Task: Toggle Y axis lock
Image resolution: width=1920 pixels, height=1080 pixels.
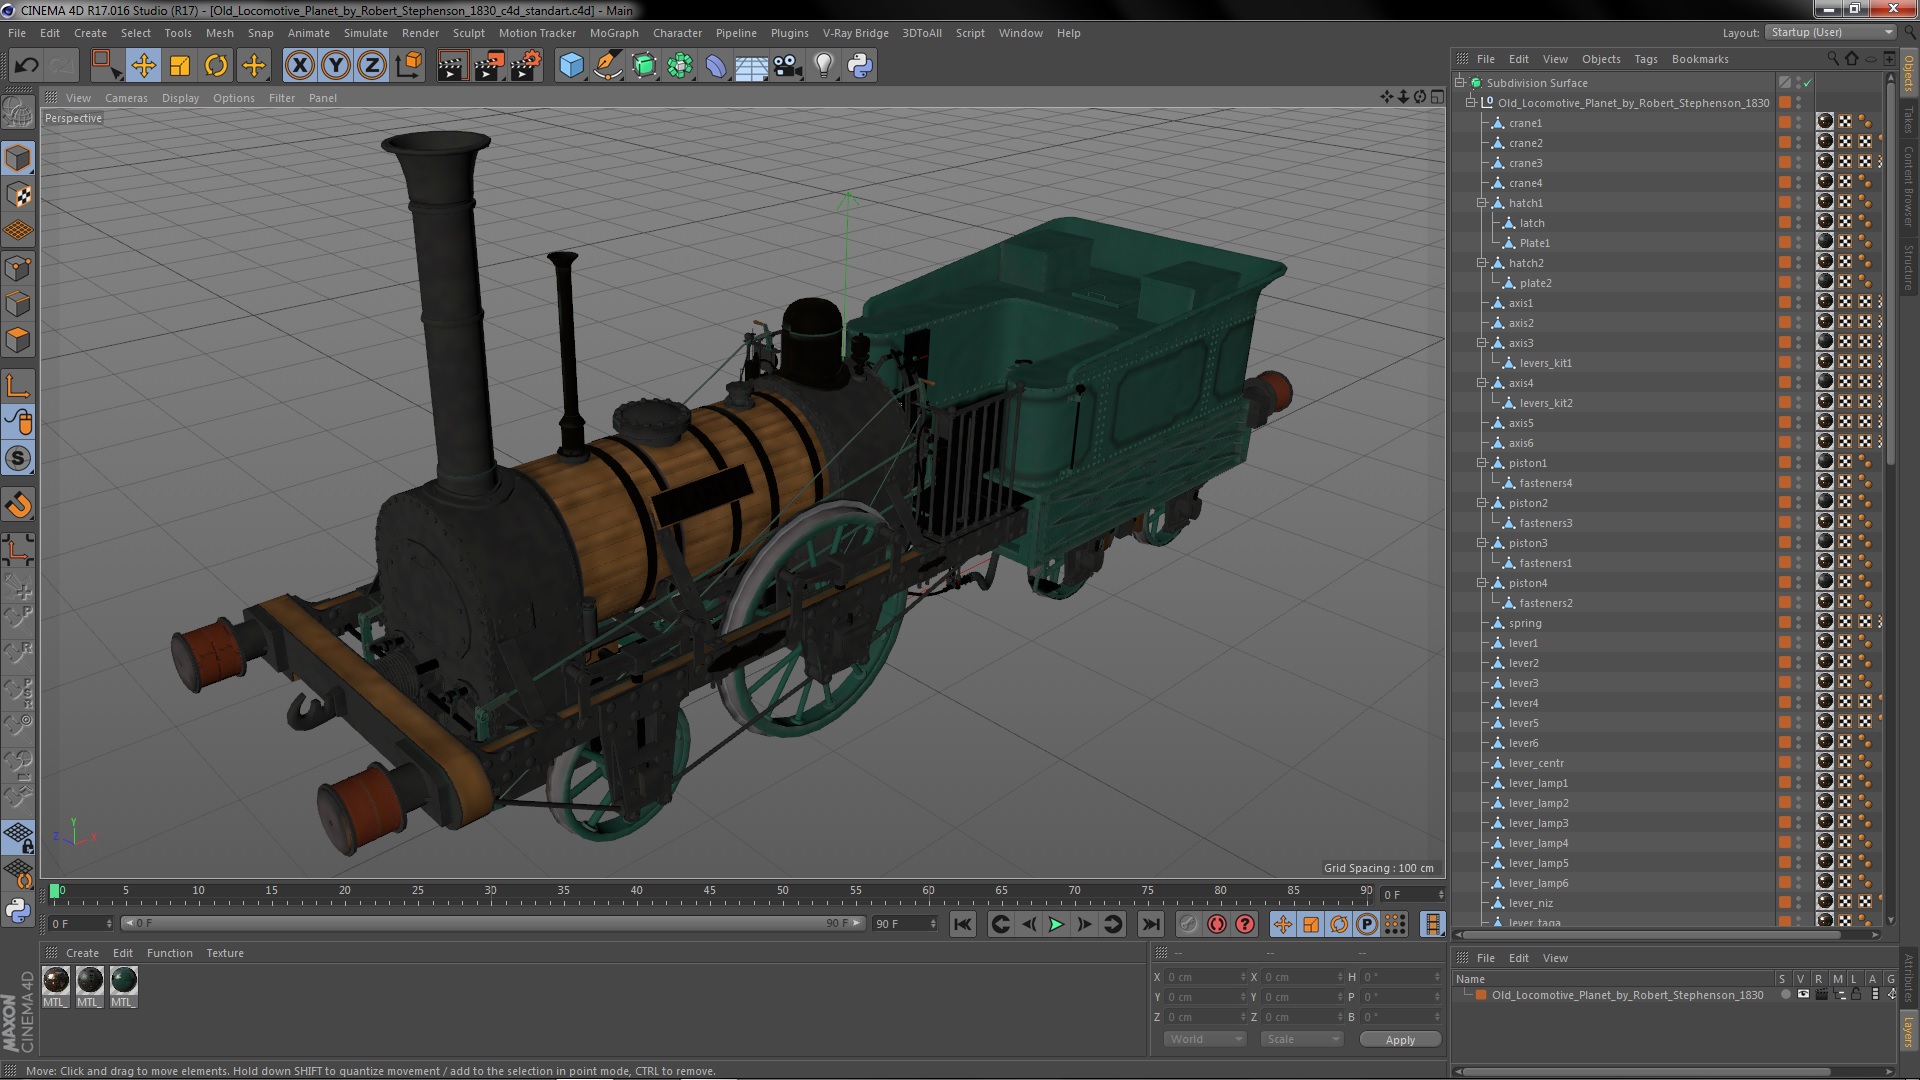Action: pyautogui.click(x=336, y=66)
